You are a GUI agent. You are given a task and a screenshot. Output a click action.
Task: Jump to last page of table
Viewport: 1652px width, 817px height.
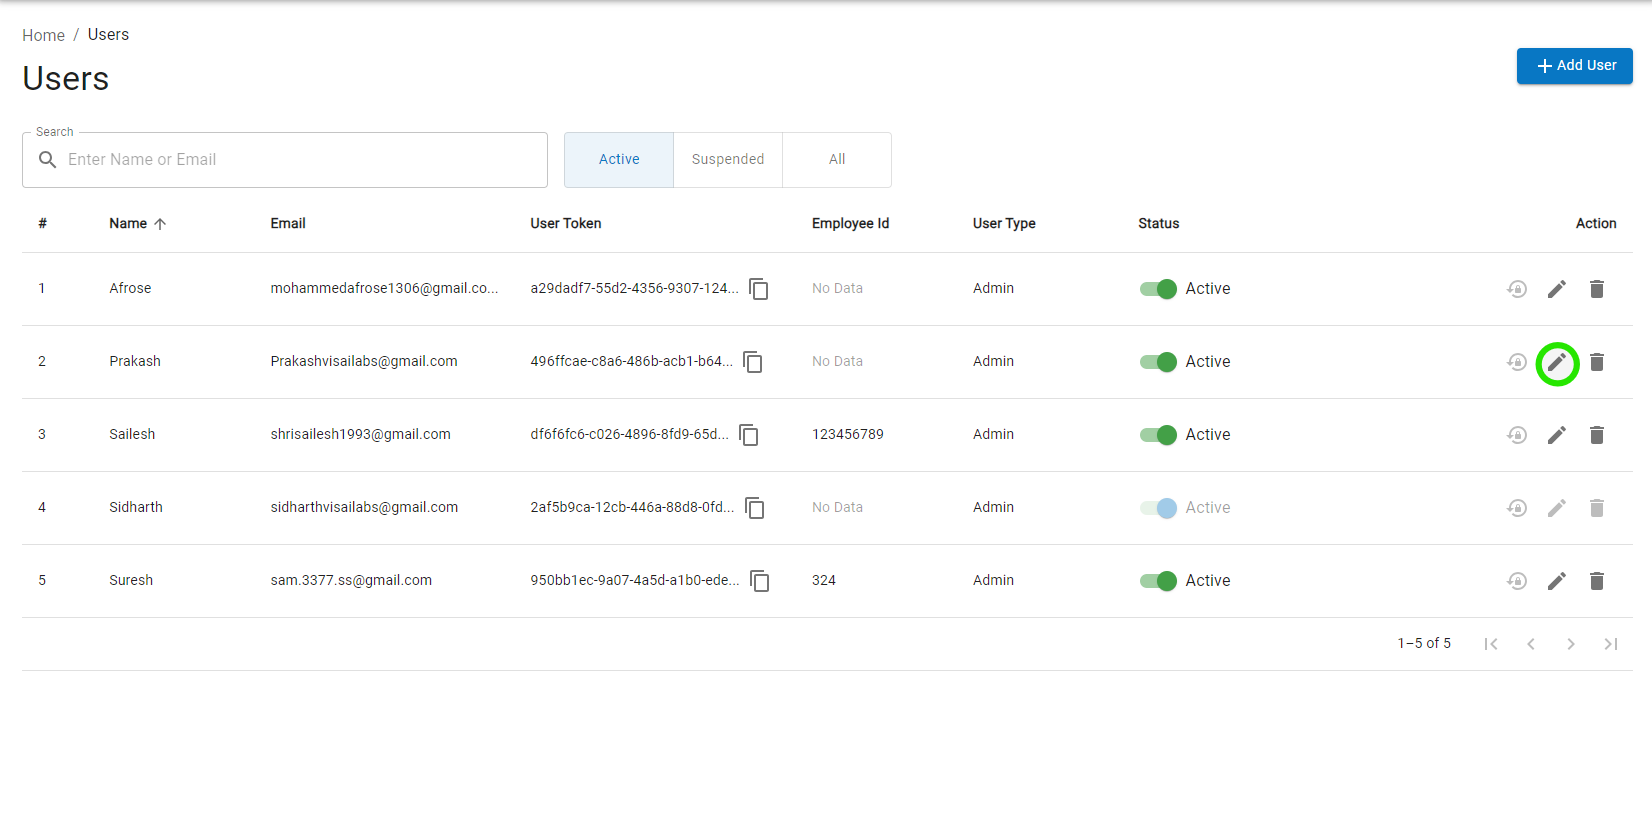pyautogui.click(x=1611, y=644)
